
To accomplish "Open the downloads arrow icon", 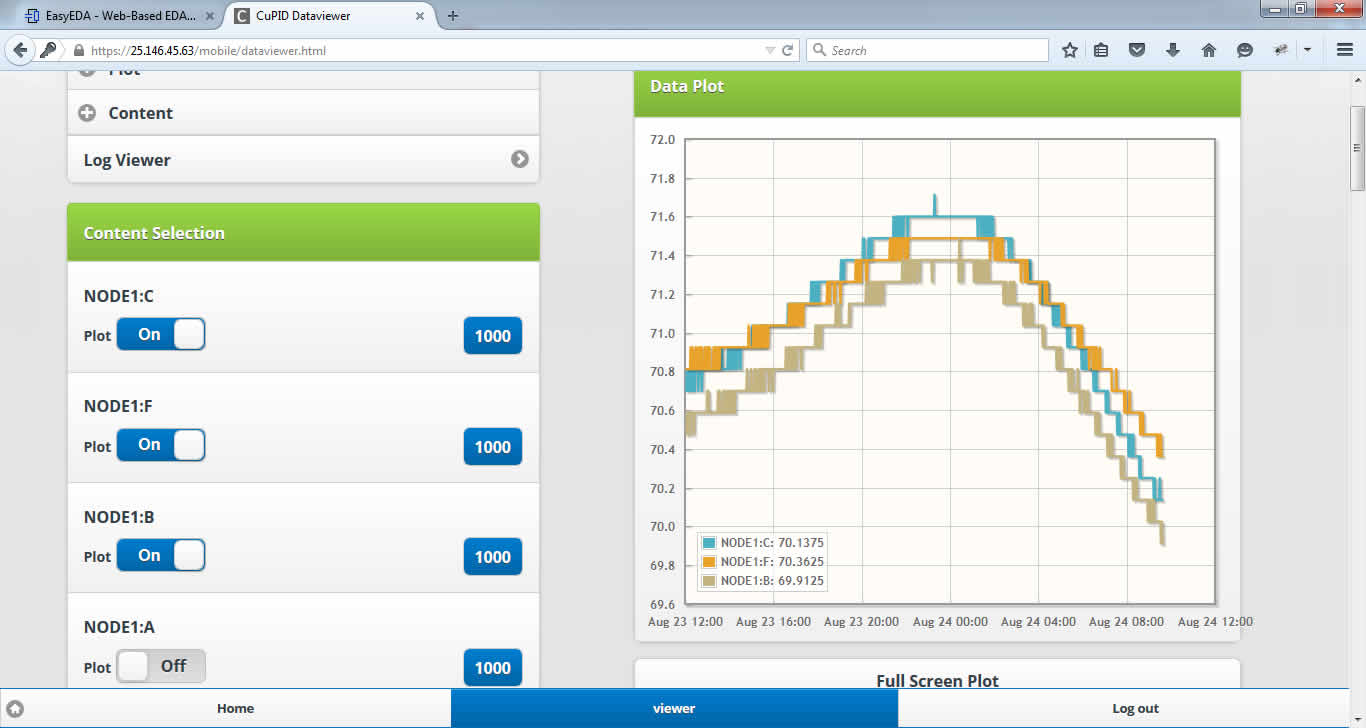I will [1173, 50].
